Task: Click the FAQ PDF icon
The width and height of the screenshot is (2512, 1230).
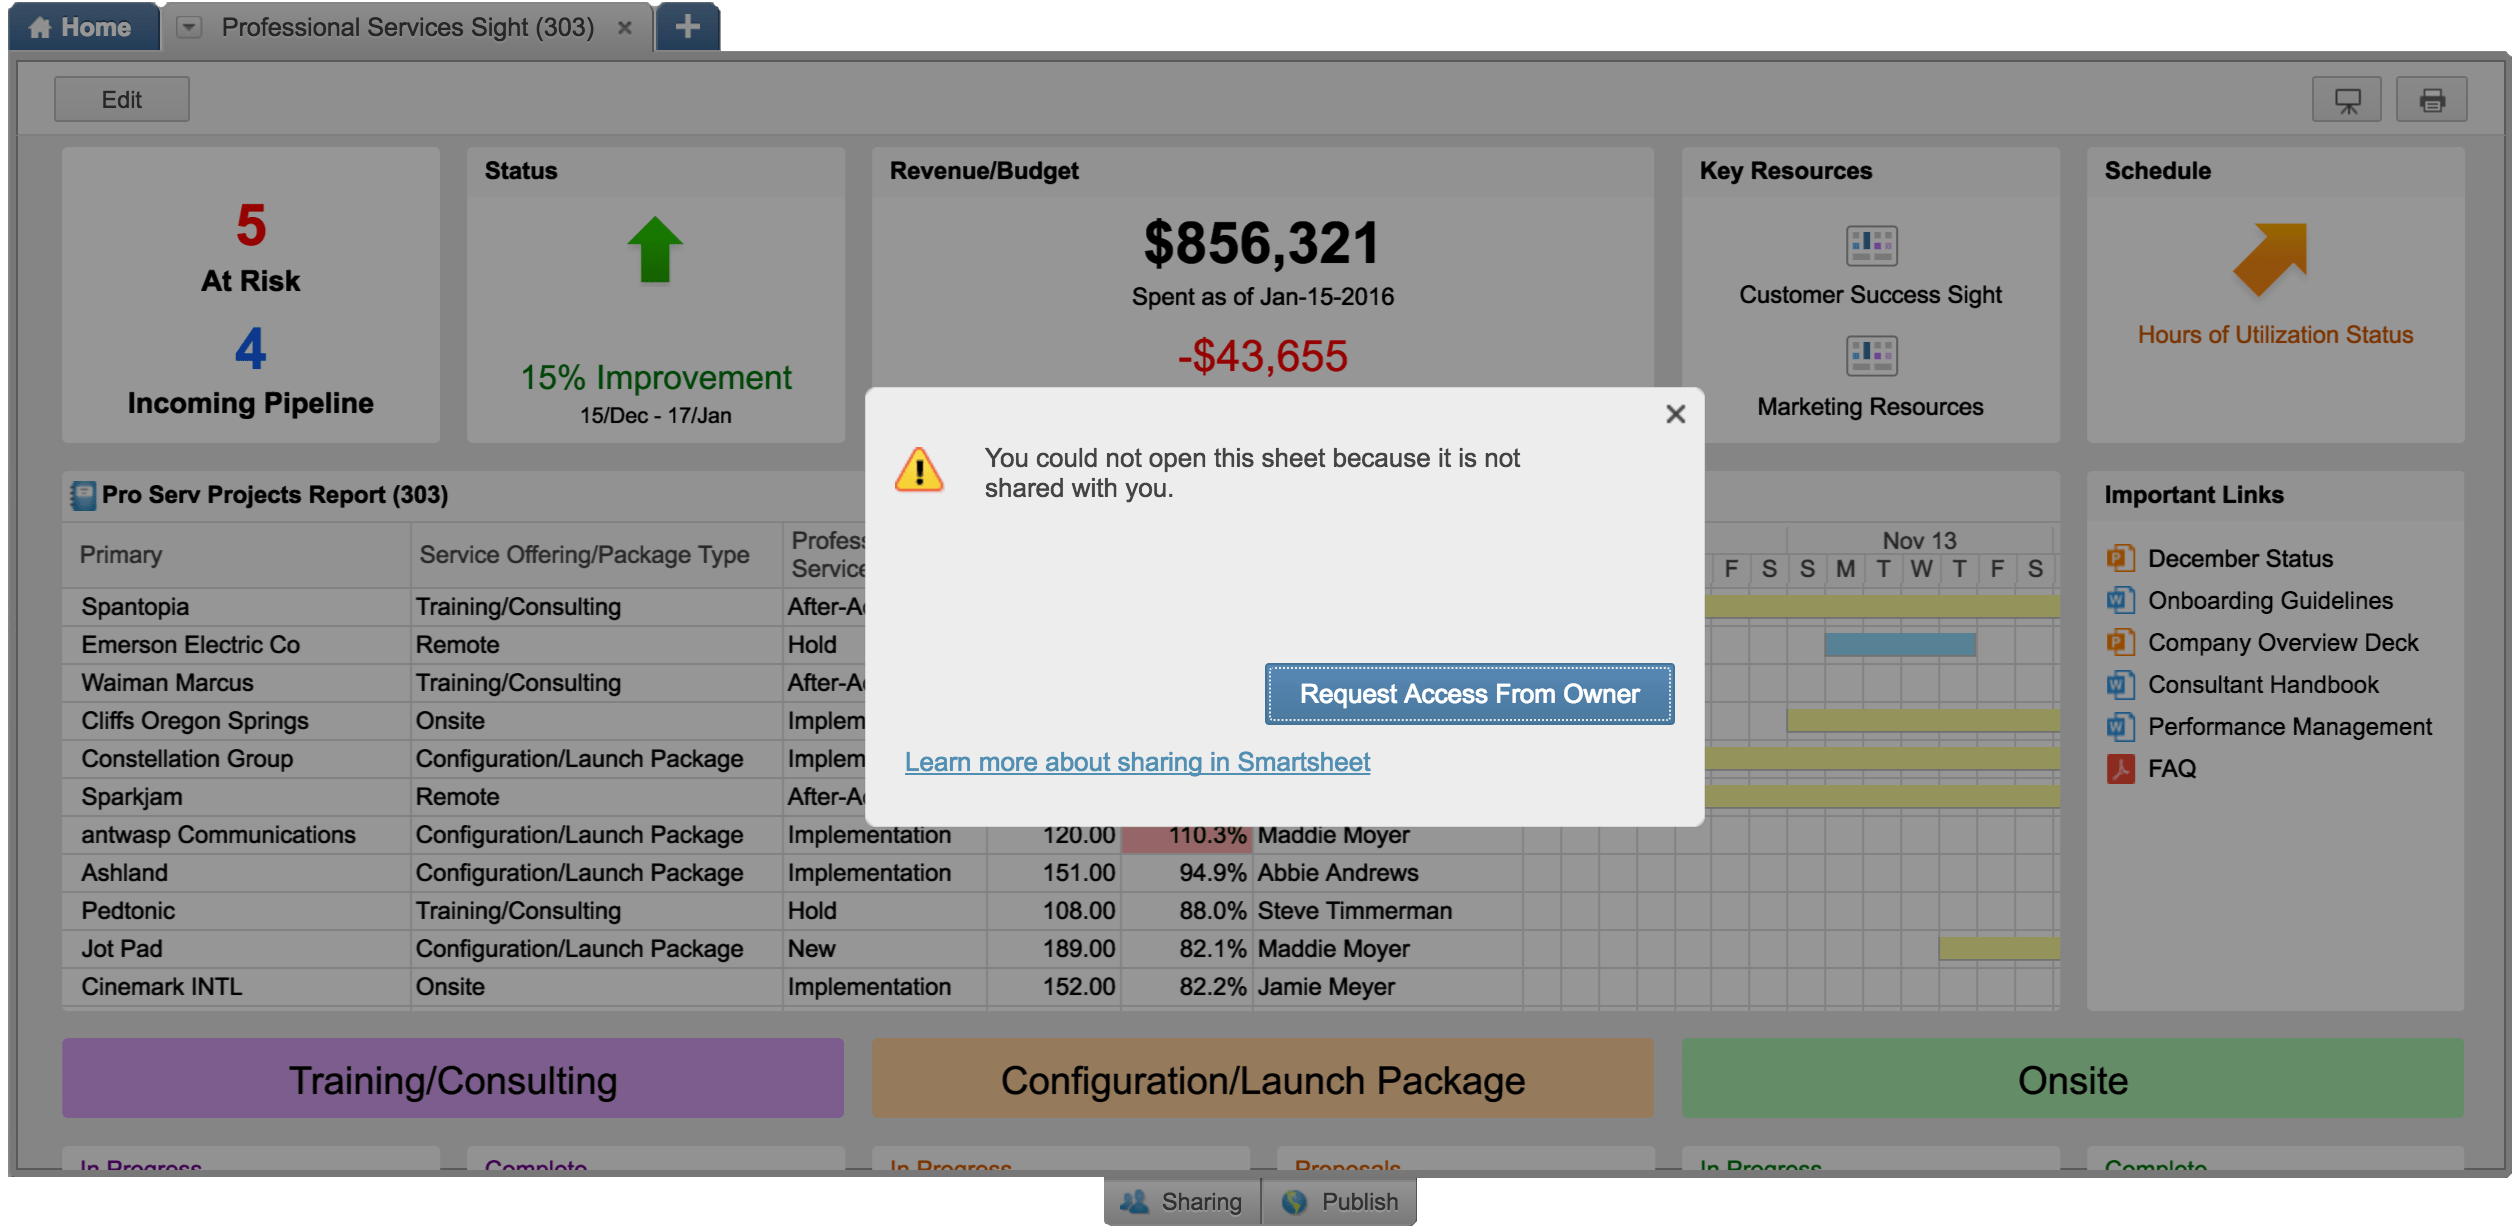Action: [2119, 769]
